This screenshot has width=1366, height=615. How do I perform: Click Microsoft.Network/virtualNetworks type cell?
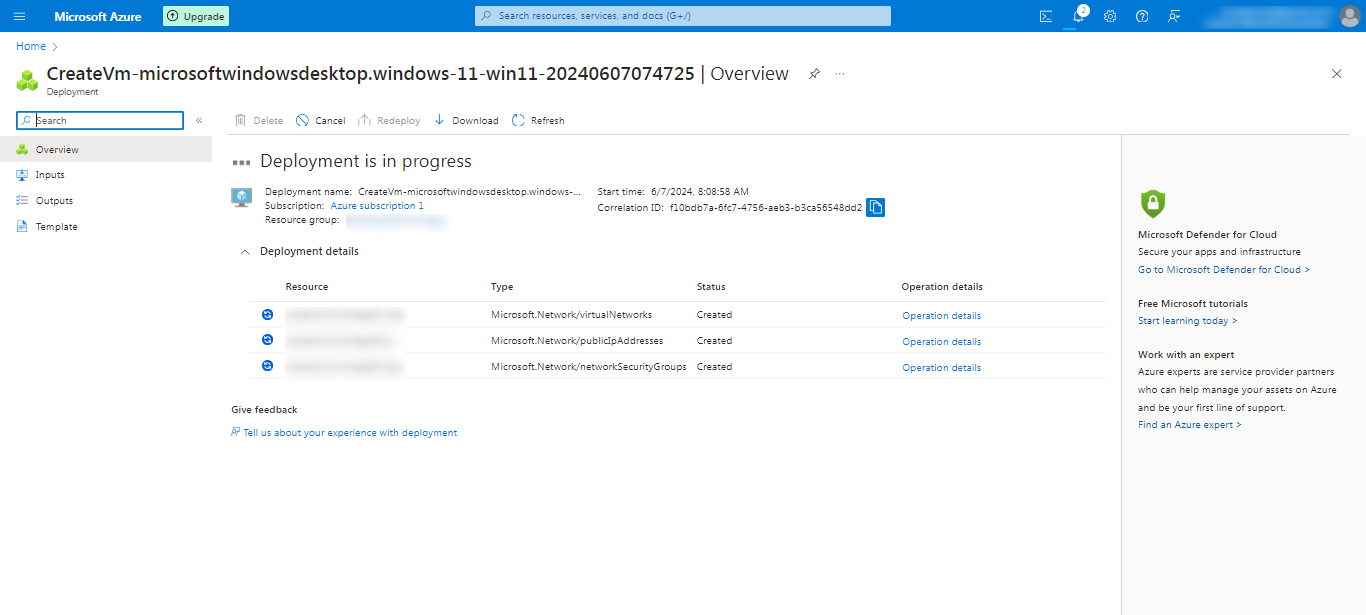(571, 314)
